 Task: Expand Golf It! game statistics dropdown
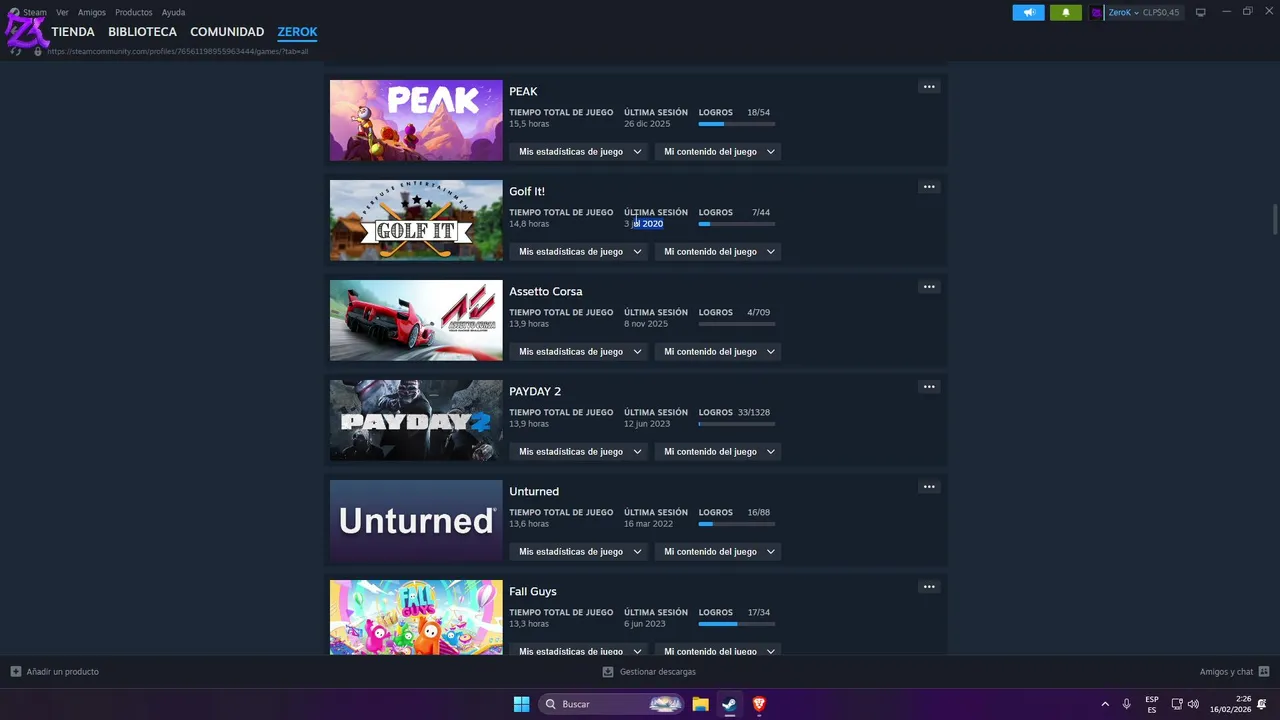[580, 252]
